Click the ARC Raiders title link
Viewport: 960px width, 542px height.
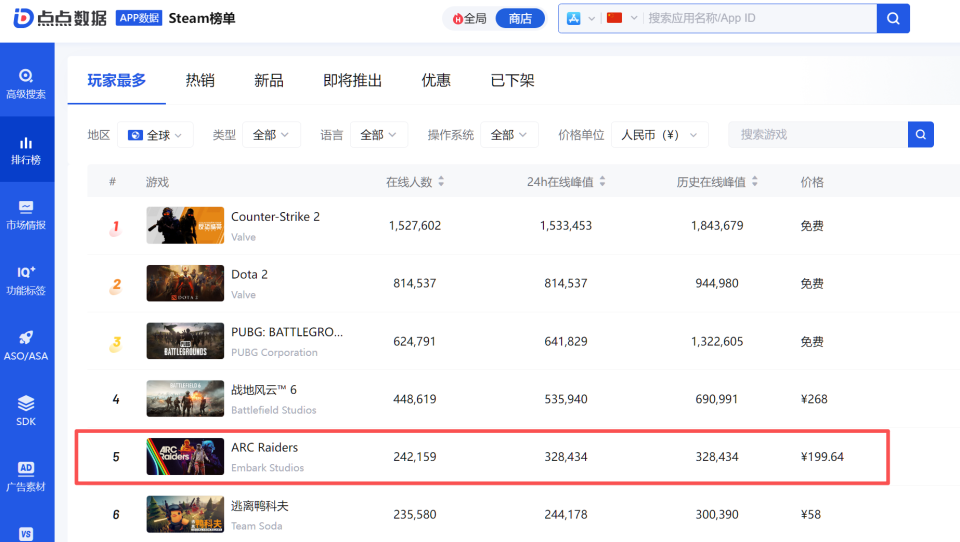[x=264, y=447]
